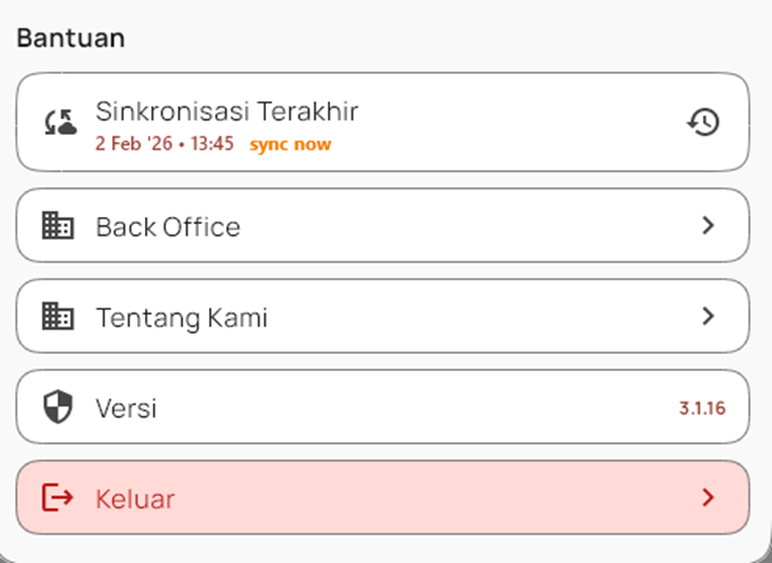The height and width of the screenshot is (563, 772).
Task: Open the Tentang Kami chevron arrow
Action: [x=708, y=316]
